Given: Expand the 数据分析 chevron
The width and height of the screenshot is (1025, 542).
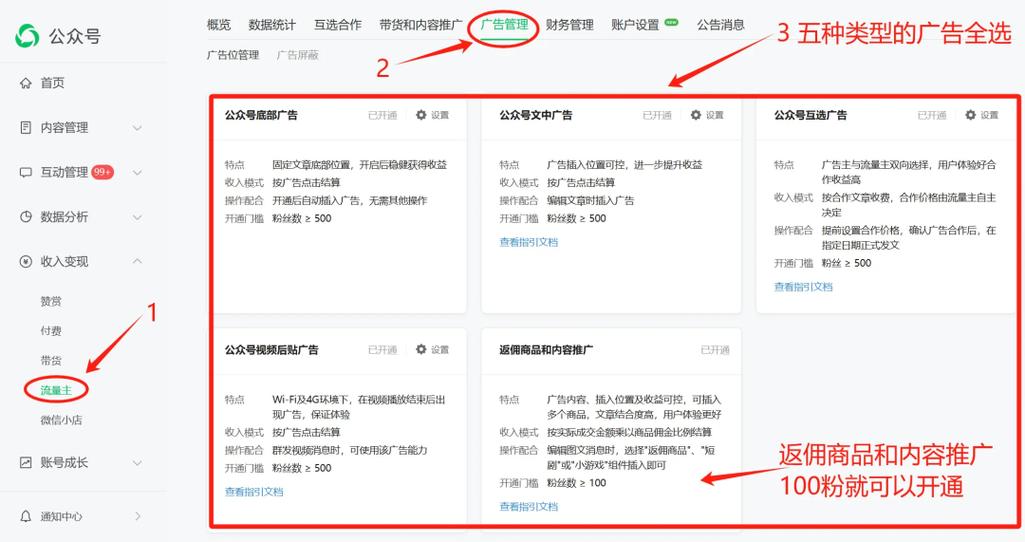Looking at the screenshot, I should 137,217.
